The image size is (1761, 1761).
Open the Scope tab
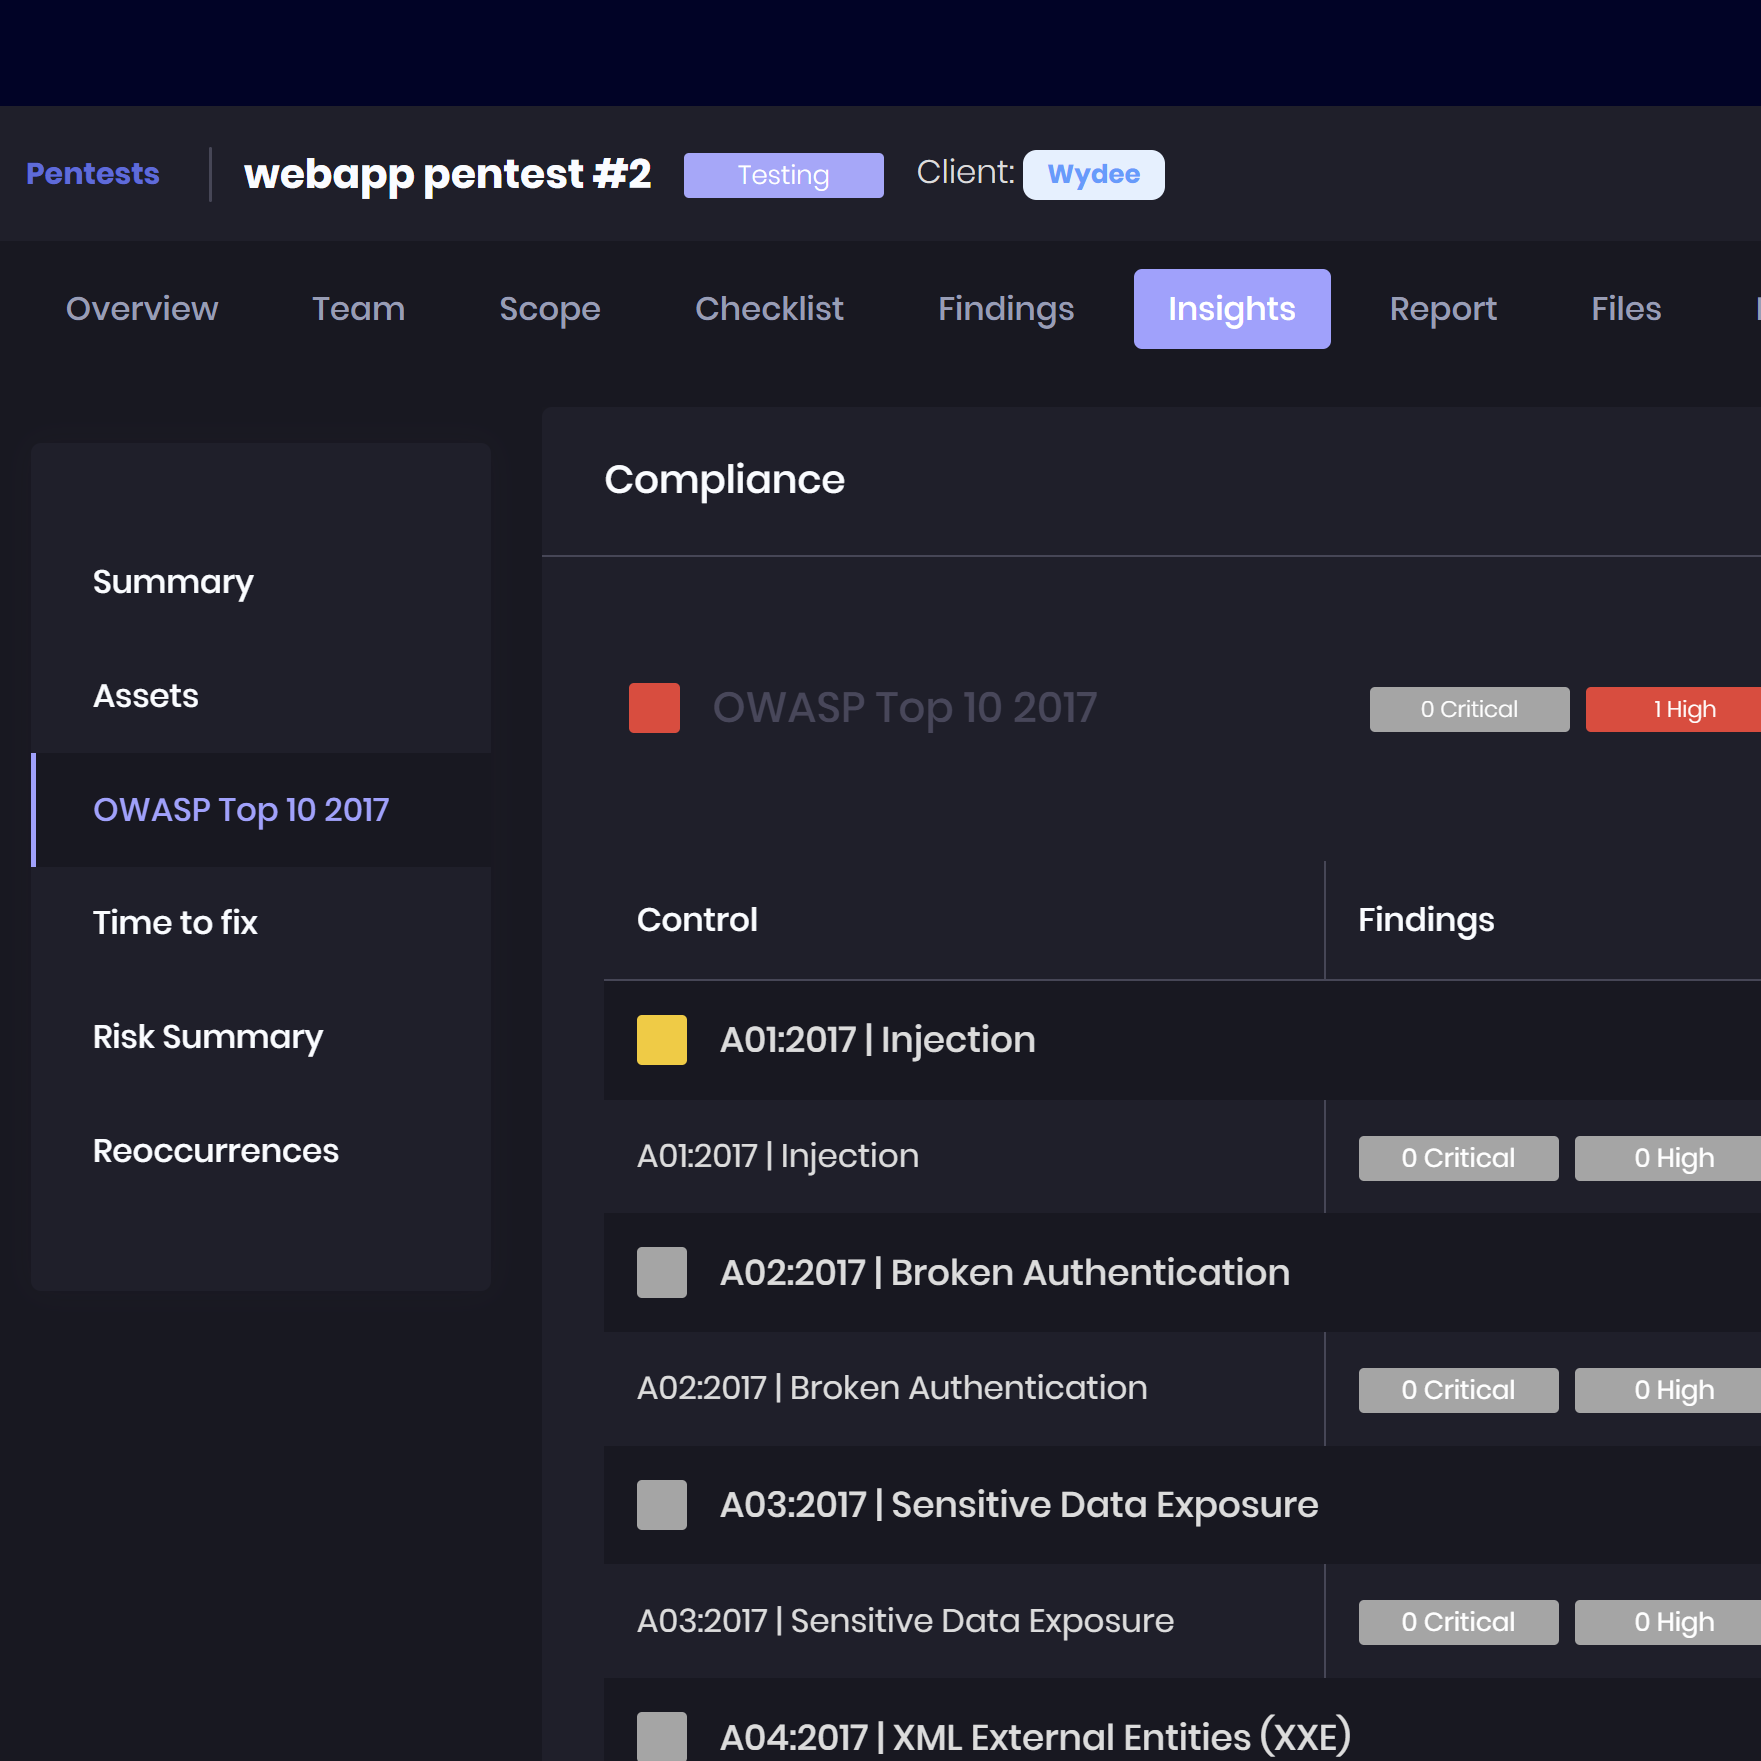tap(550, 309)
